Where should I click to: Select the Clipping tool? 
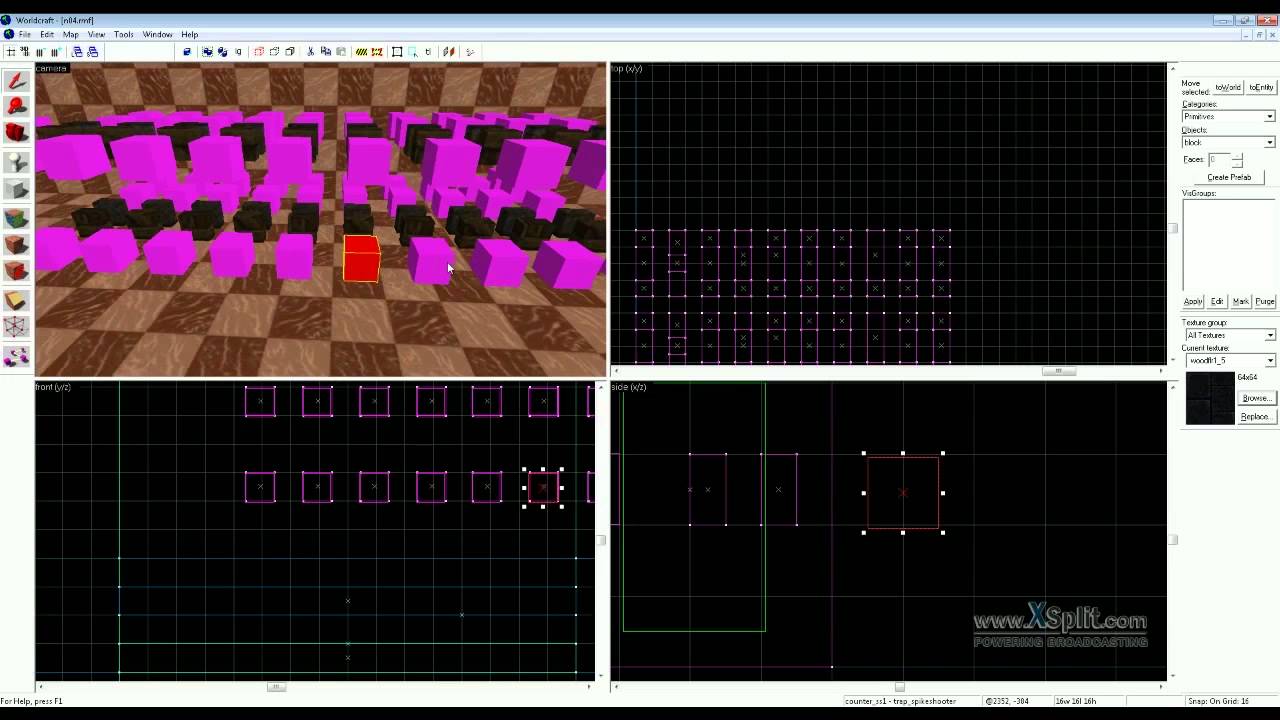(16, 301)
